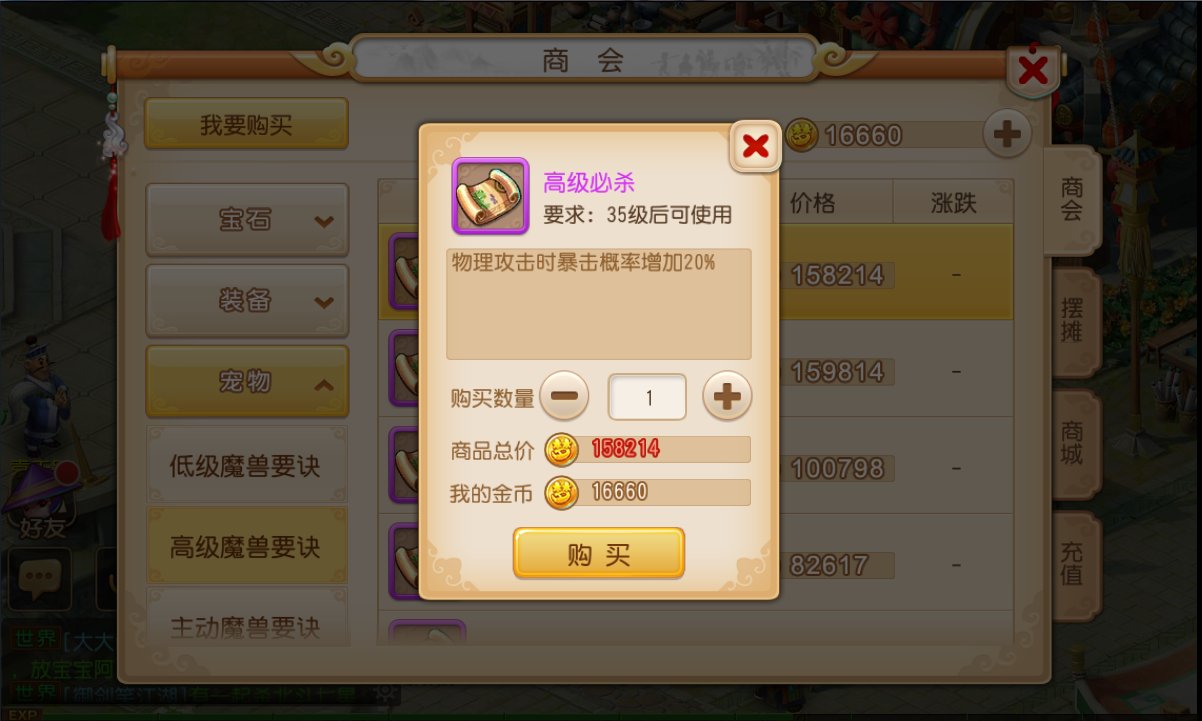The image size is (1202, 721).
Task: Open the chat bubble icon
Action: coord(40,578)
